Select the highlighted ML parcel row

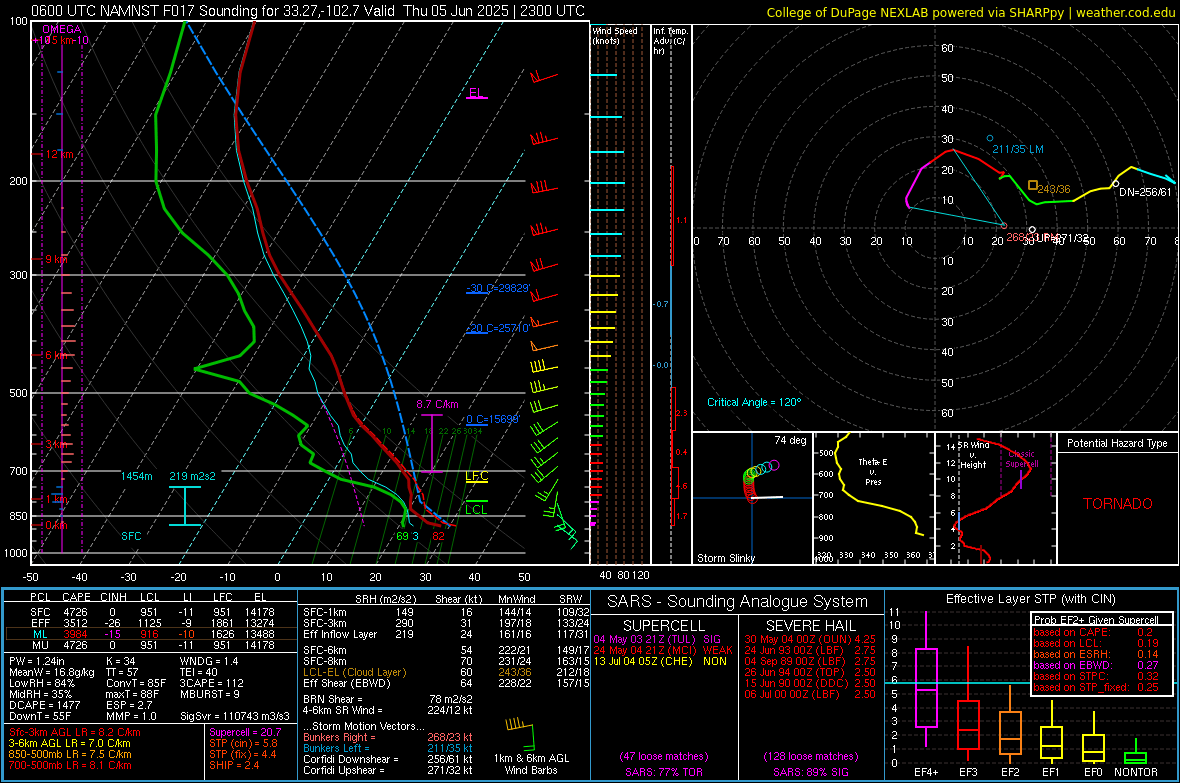[x=151, y=634]
